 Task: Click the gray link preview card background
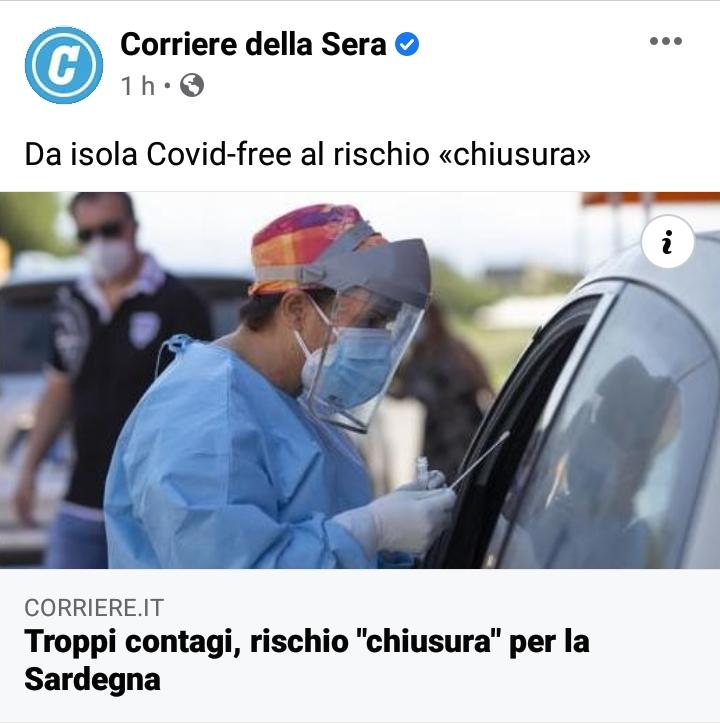(x=360, y=646)
